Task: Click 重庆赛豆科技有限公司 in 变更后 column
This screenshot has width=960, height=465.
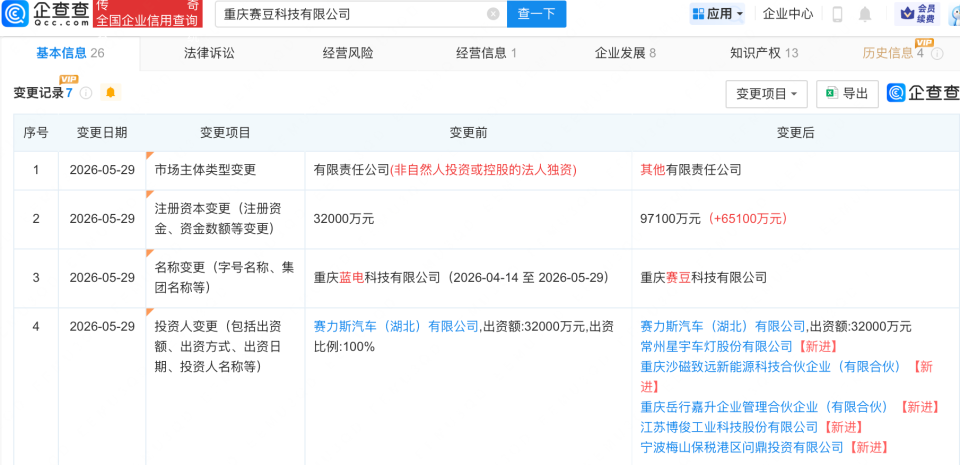Action: (x=703, y=278)
